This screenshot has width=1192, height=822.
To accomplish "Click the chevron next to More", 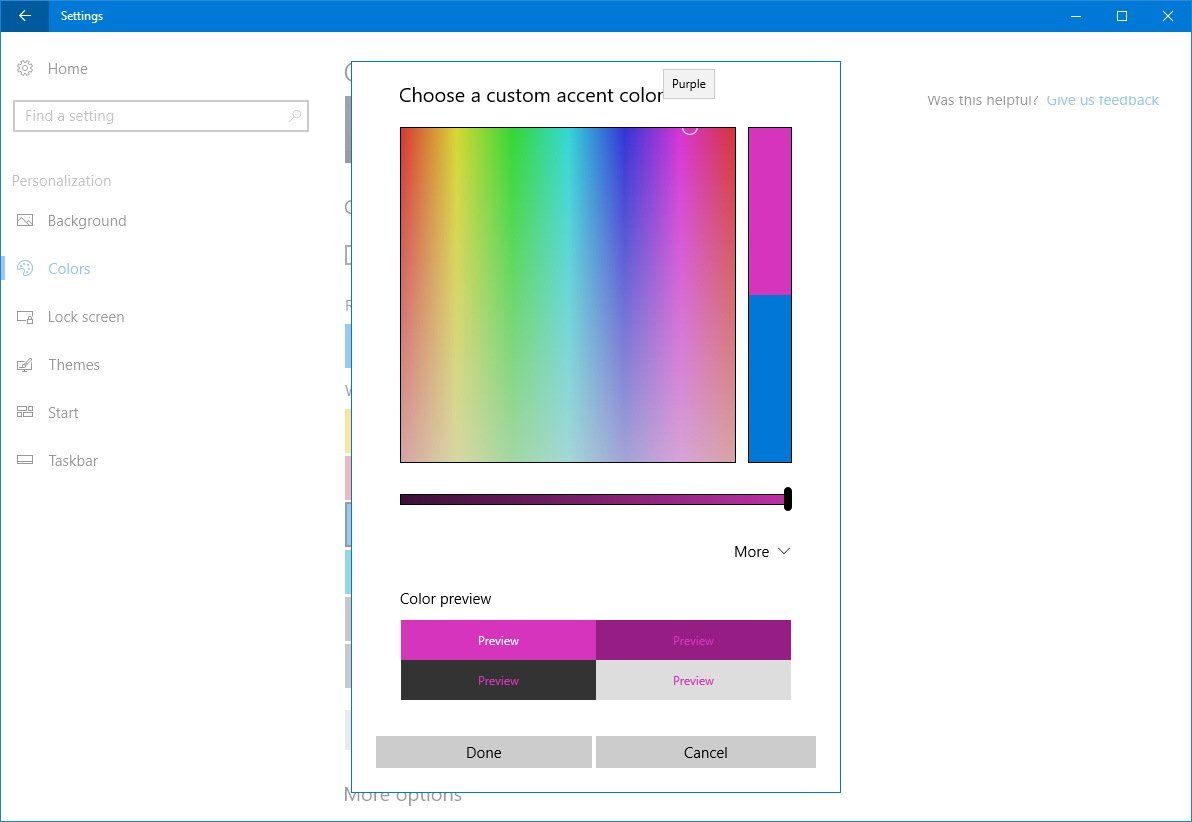I will coord(785,551).
